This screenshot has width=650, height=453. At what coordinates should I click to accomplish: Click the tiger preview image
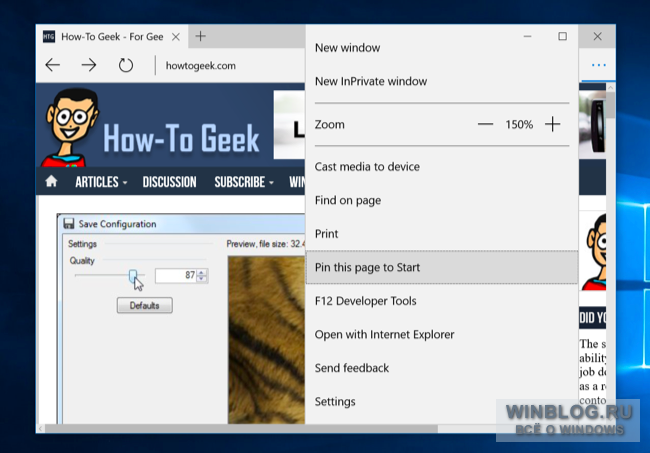pos(267,340)
